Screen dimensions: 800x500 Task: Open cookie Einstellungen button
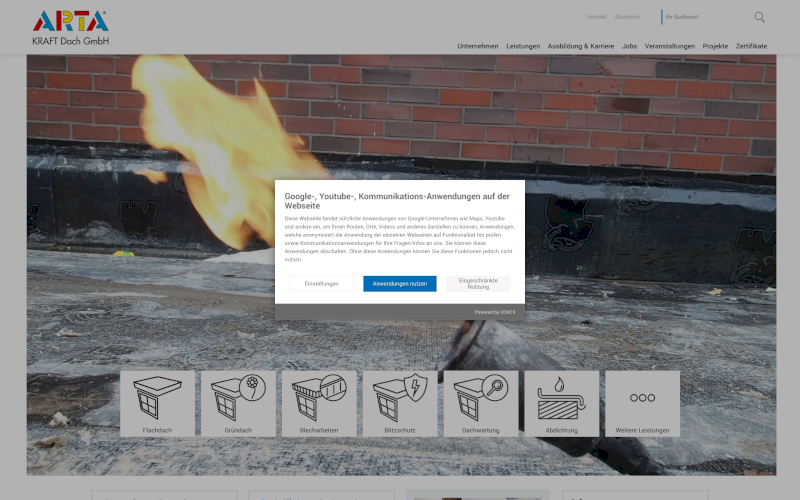click(321, 284)
